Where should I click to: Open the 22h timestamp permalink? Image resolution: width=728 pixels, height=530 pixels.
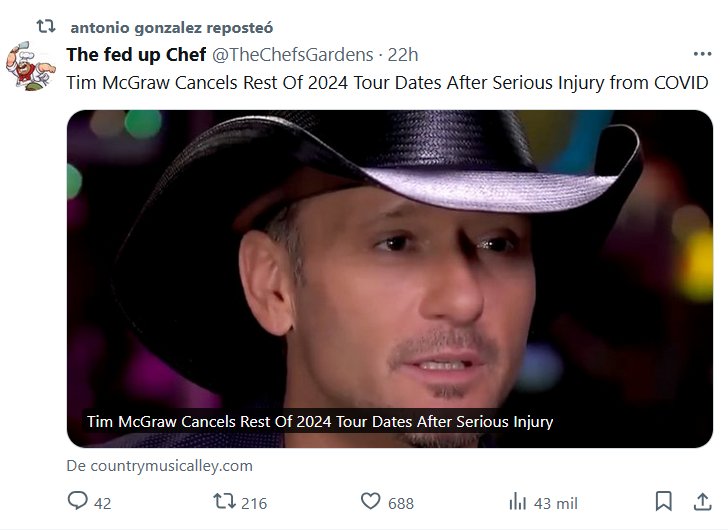point(403,54)
